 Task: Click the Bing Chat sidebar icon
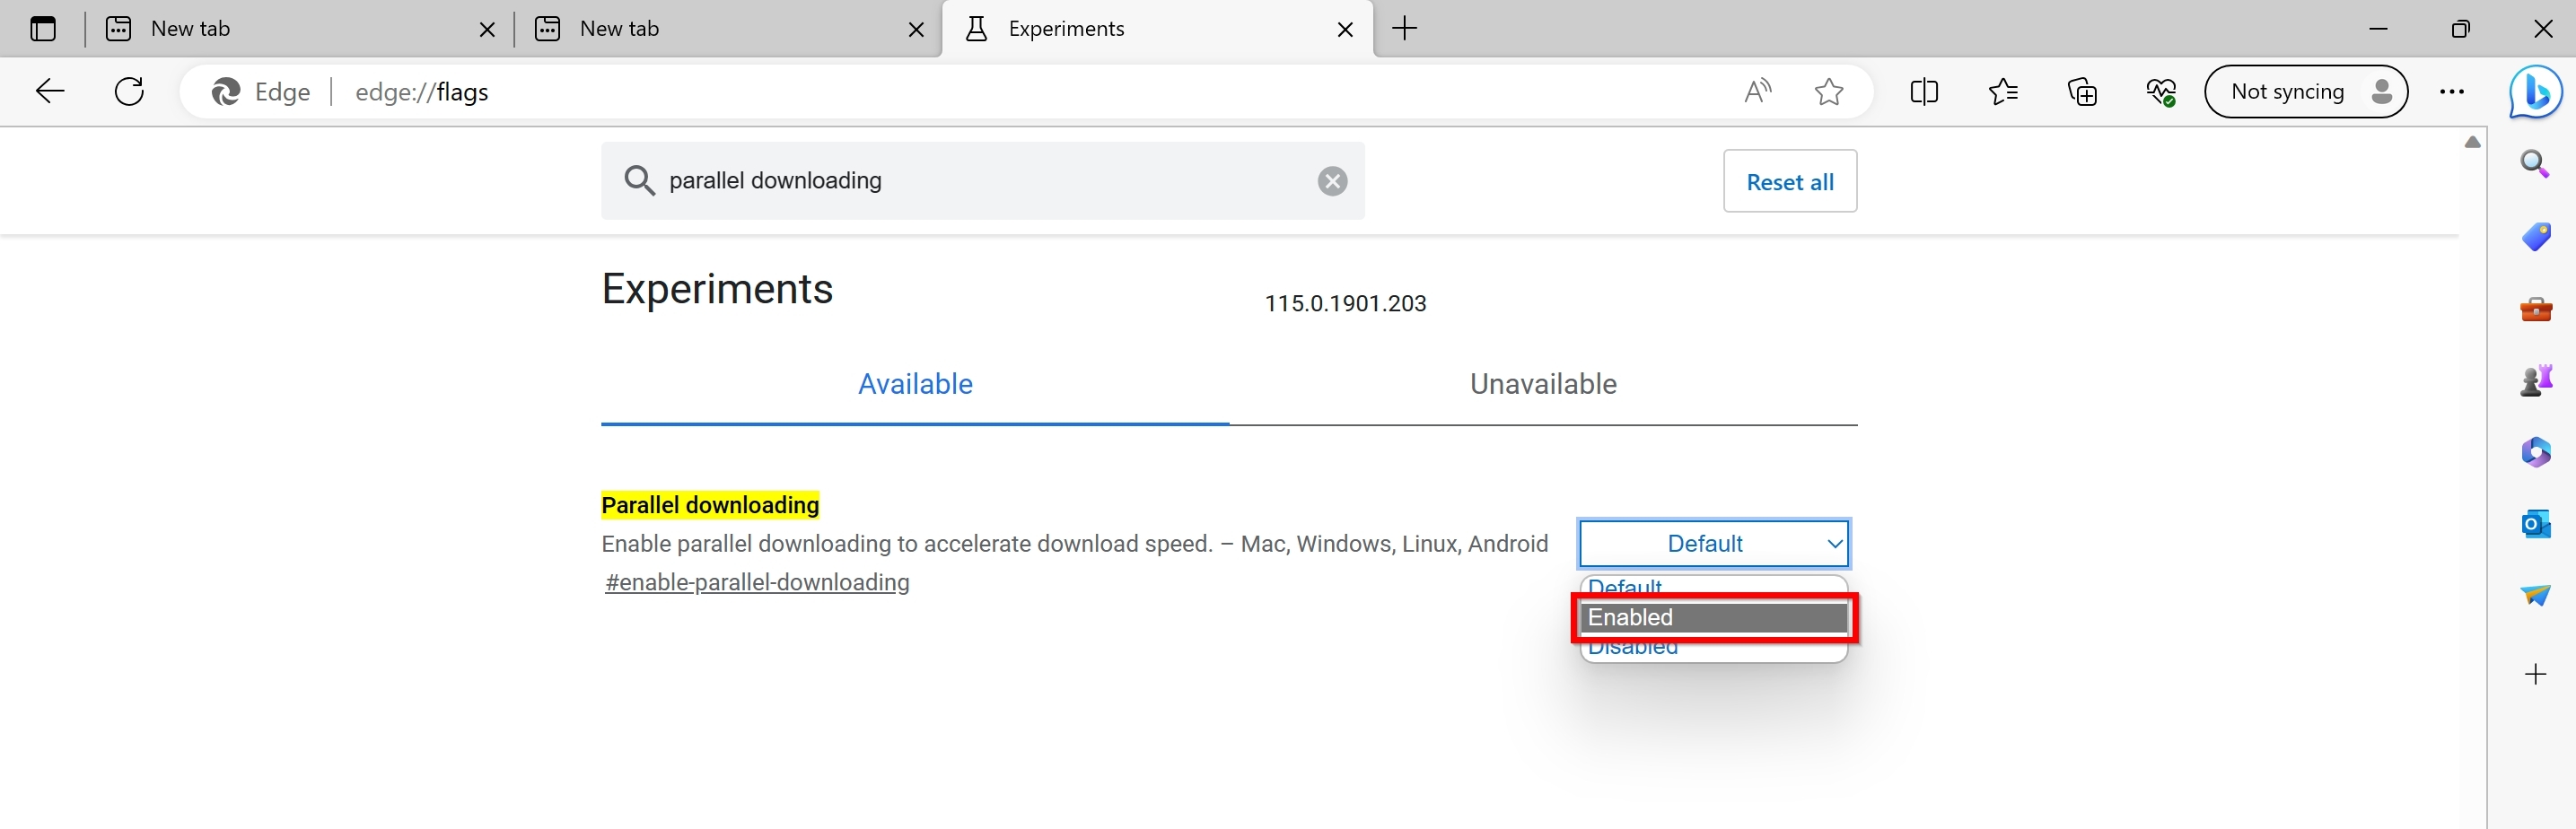click(x=2535, y=92)
